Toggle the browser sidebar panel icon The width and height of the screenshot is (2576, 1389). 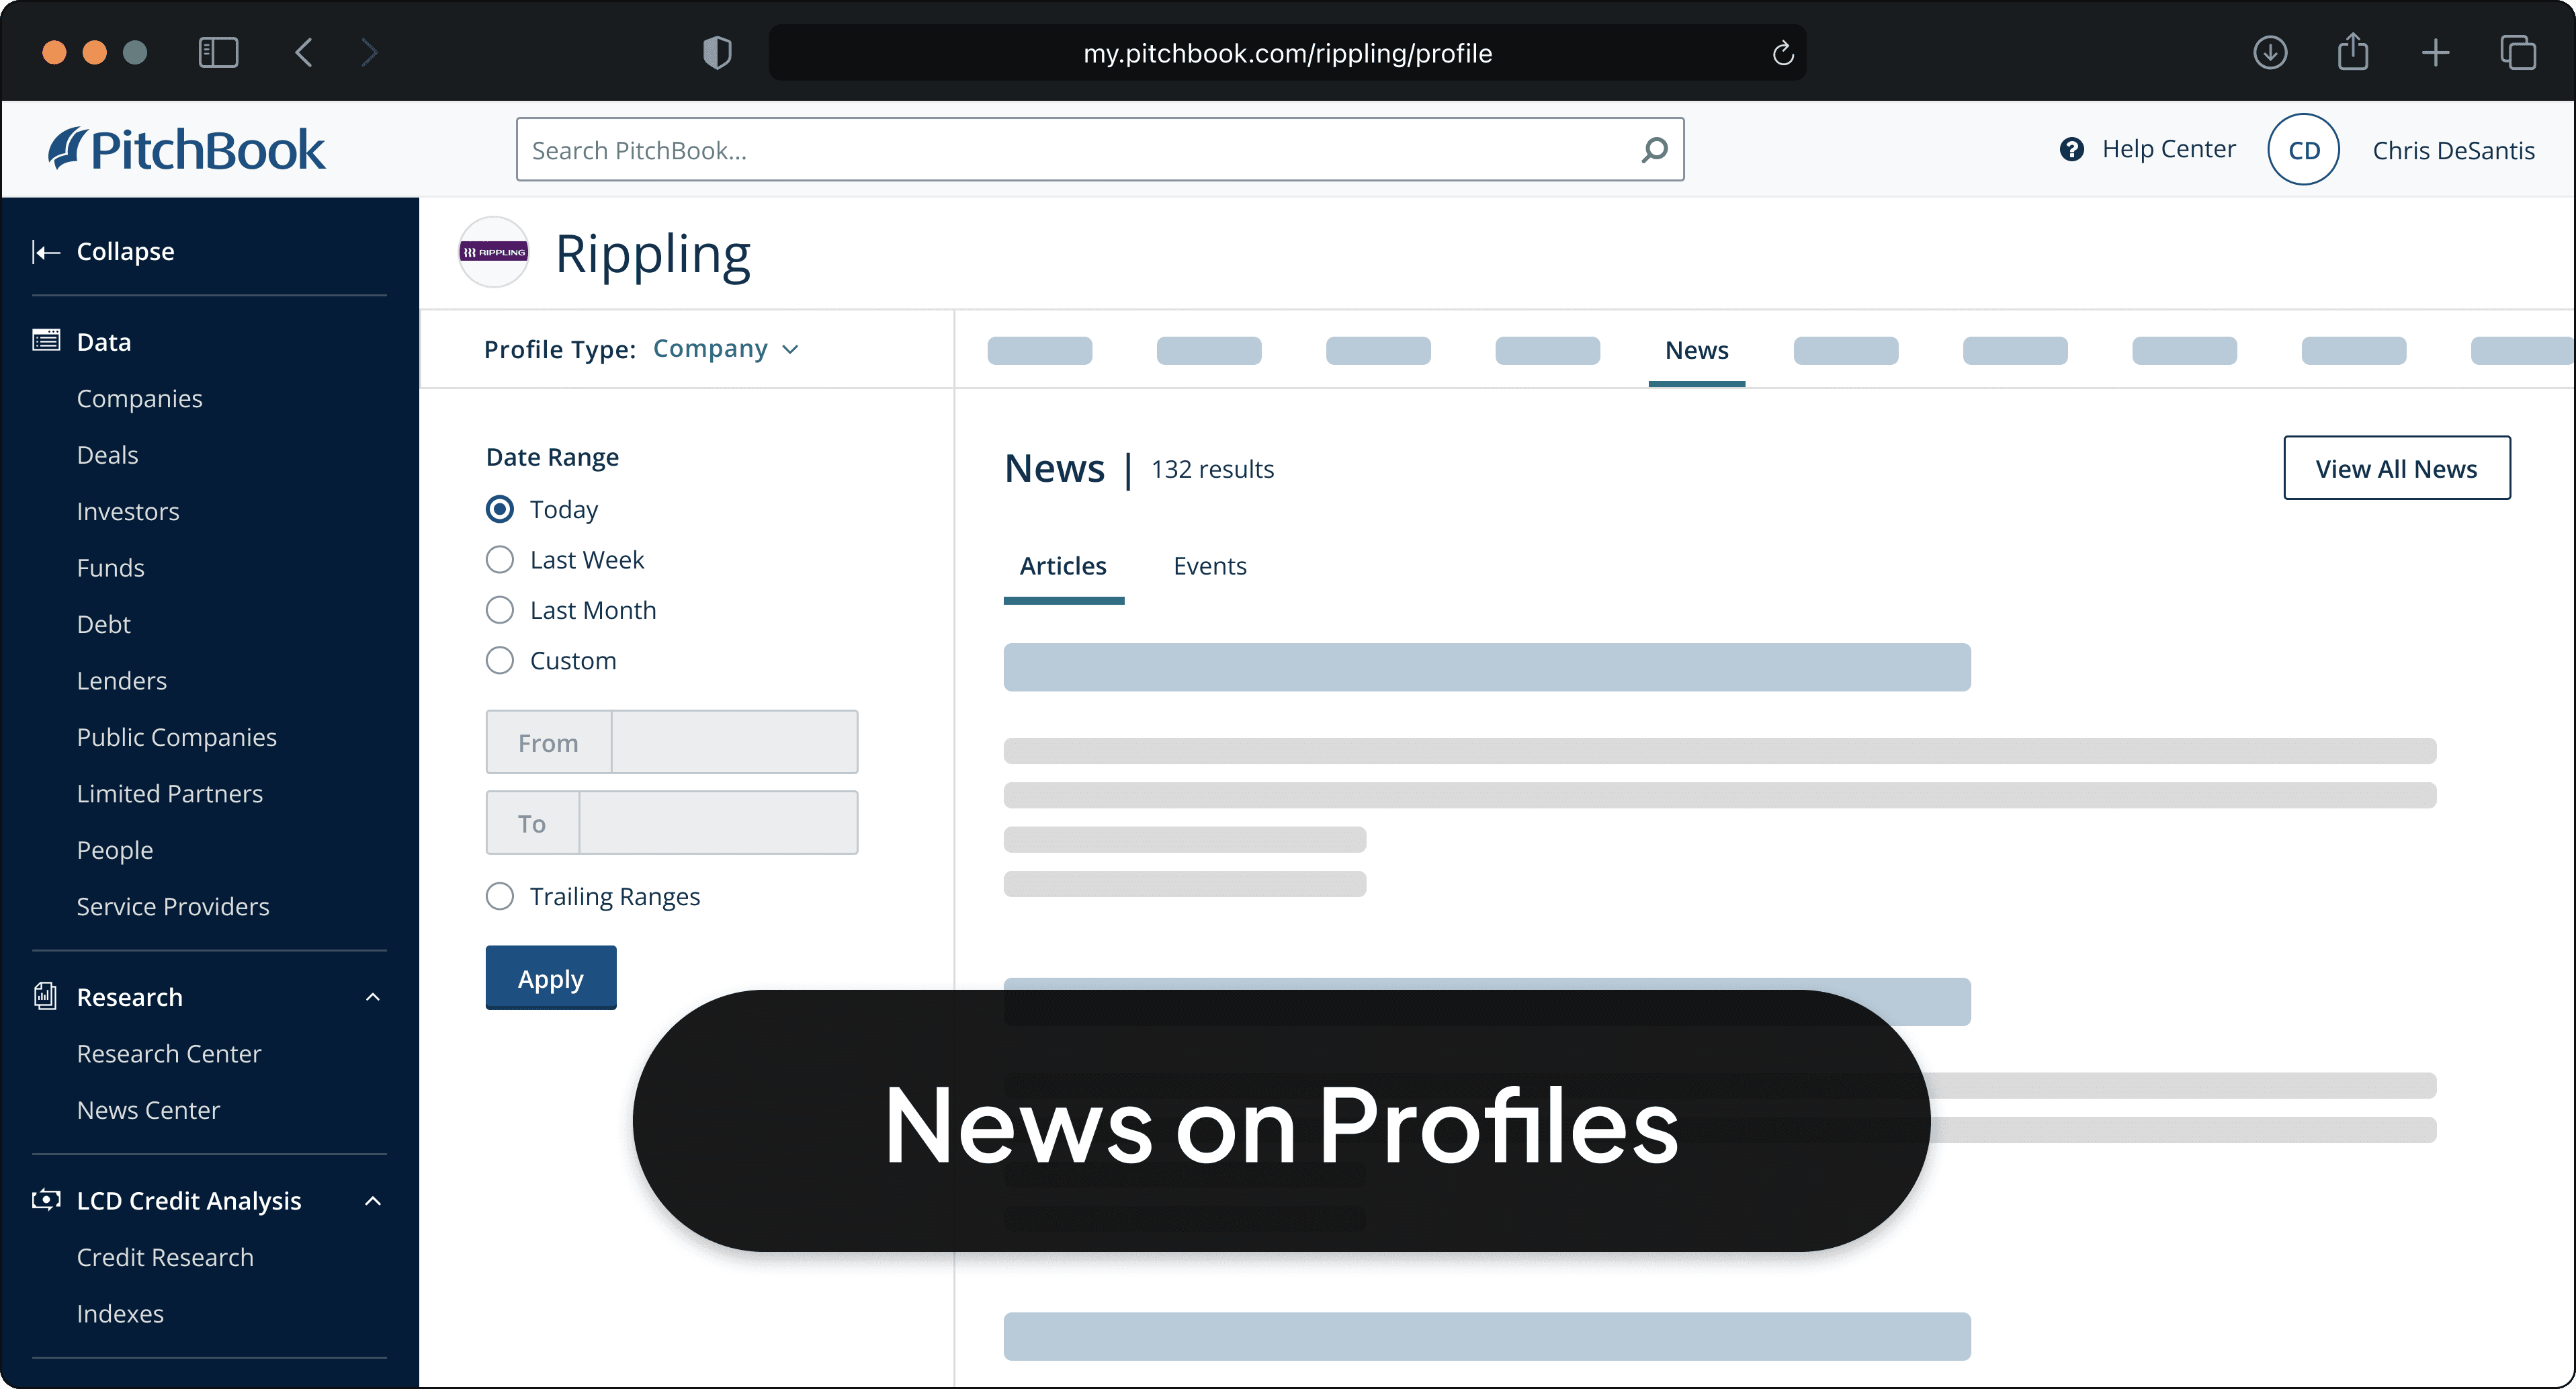click(218, 53)
